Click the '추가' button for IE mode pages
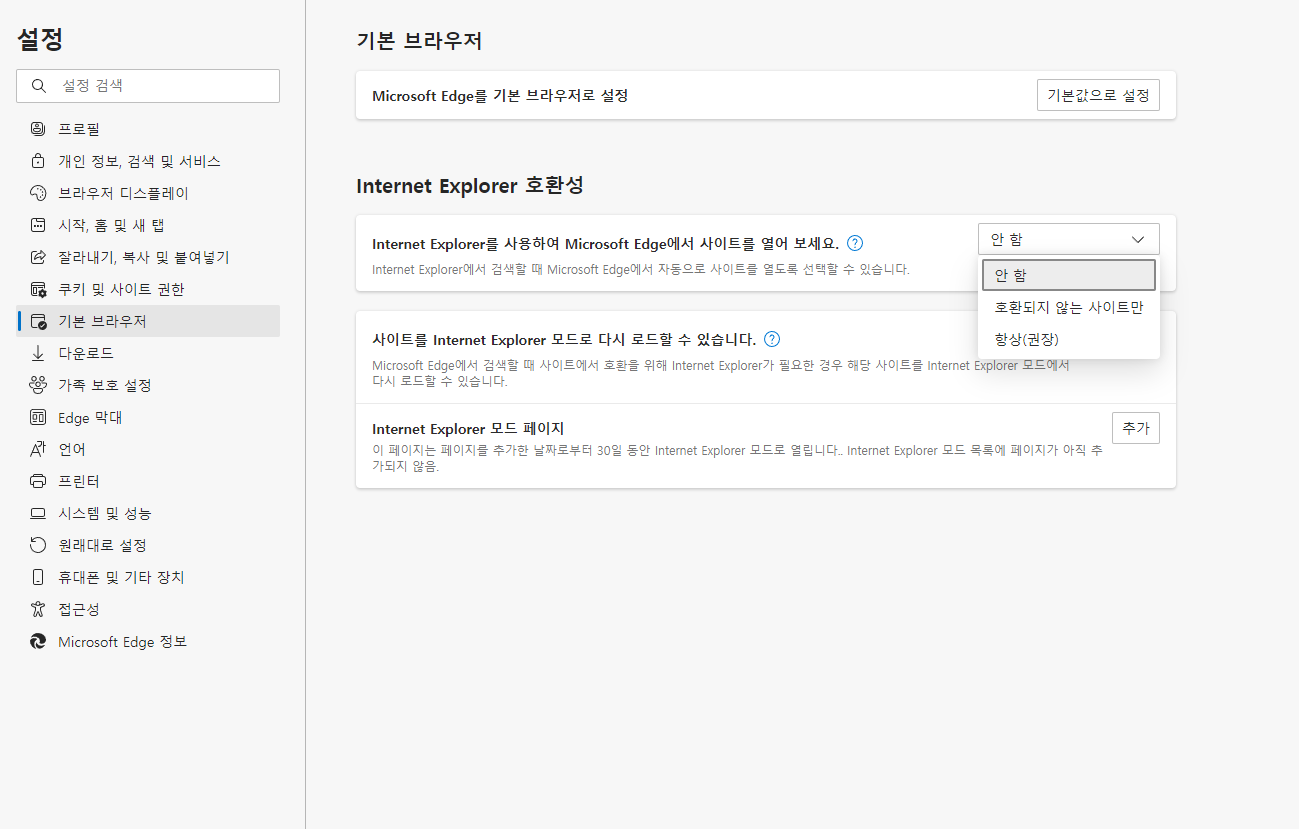 click(1135, 428)
